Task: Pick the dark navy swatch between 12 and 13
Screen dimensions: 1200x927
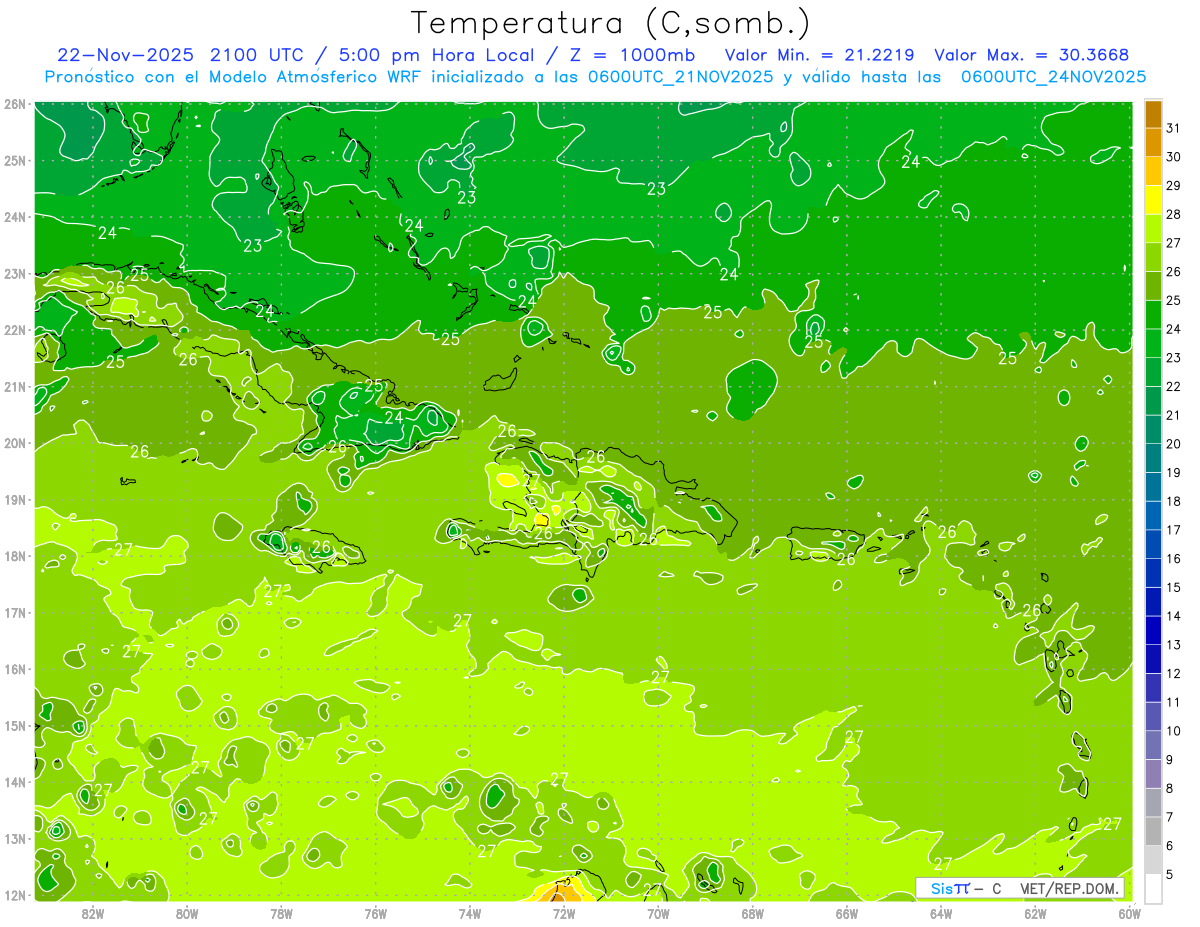Action: click(x=1153, y=658)
